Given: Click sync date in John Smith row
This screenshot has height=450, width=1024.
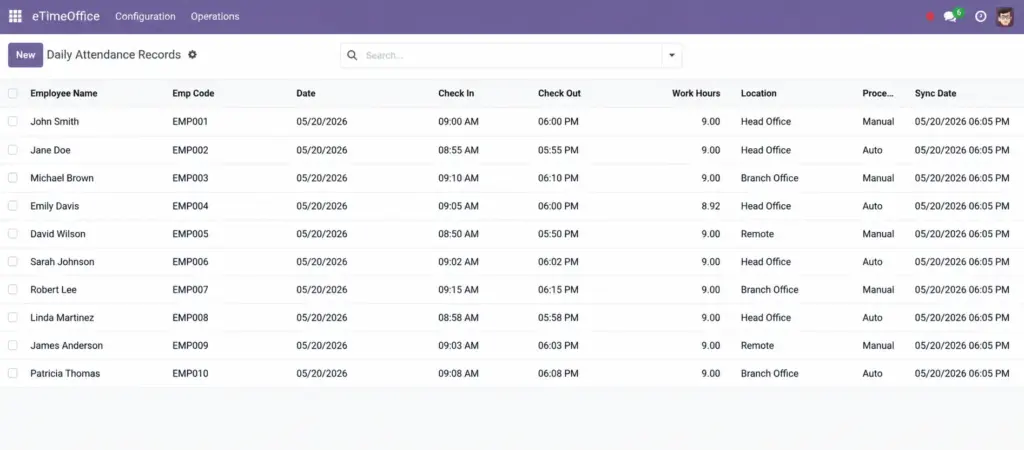Looking at the screenshot, I should tap(962, 121).
